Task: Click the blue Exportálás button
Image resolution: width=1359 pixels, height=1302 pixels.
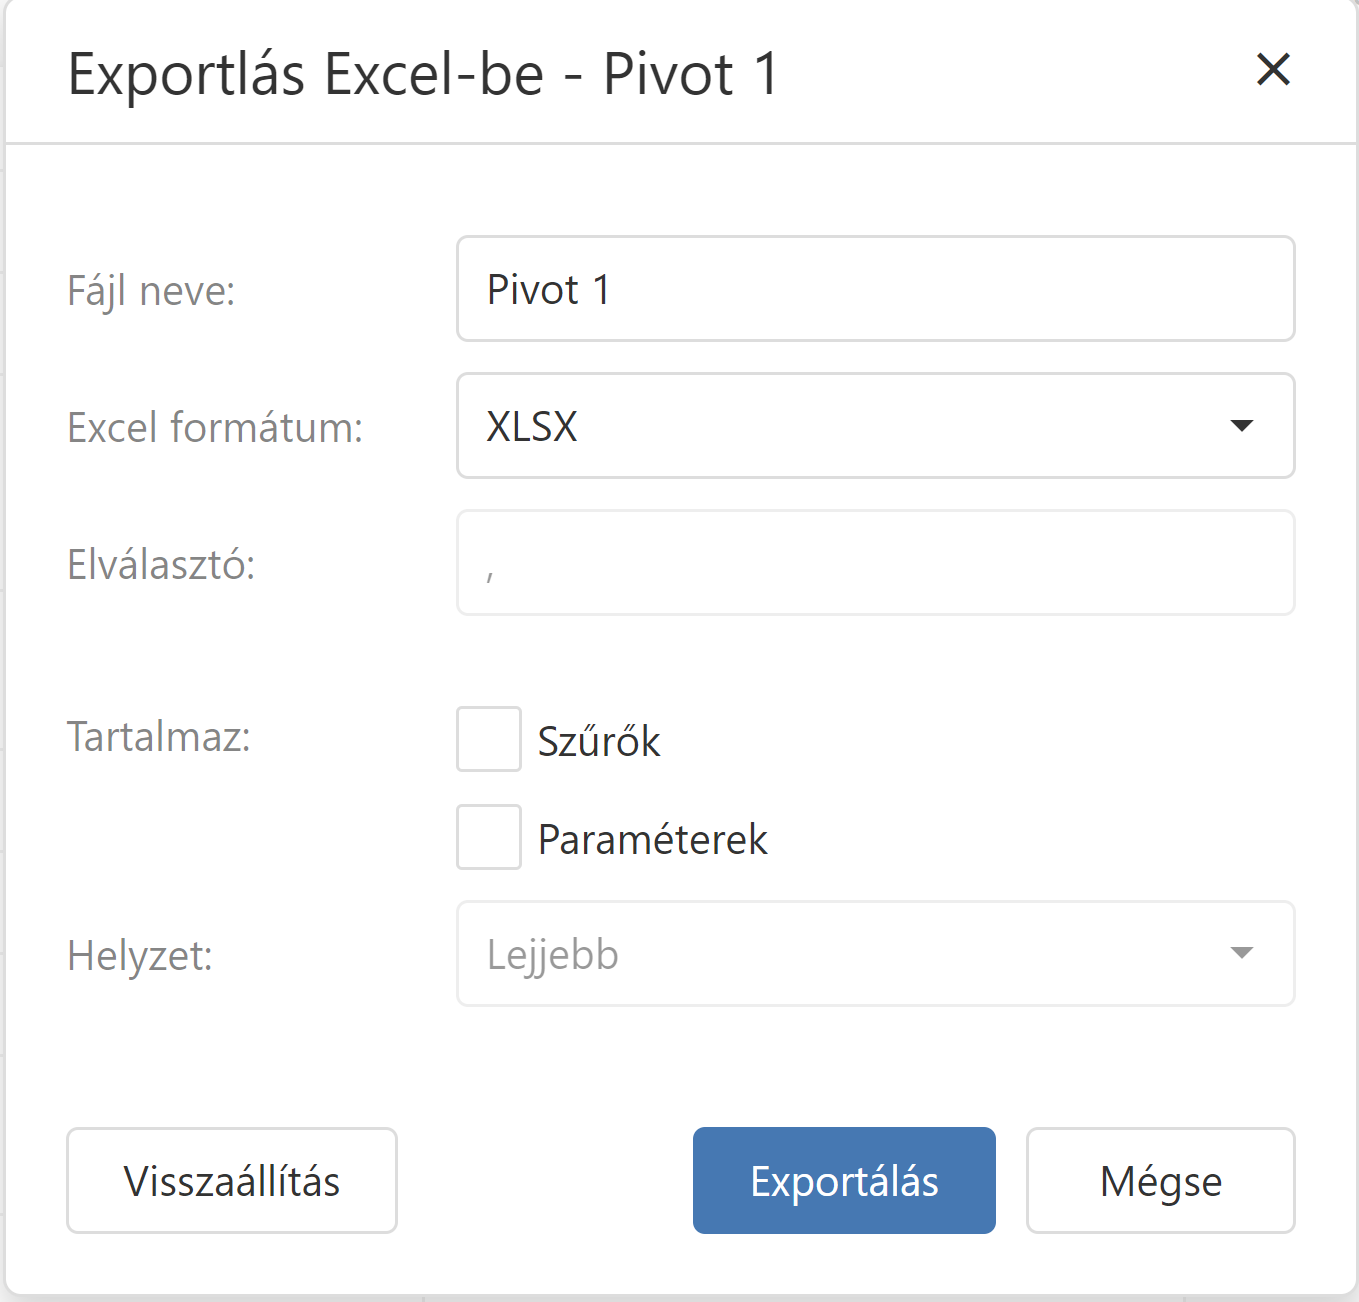Action: point(844,1181)
